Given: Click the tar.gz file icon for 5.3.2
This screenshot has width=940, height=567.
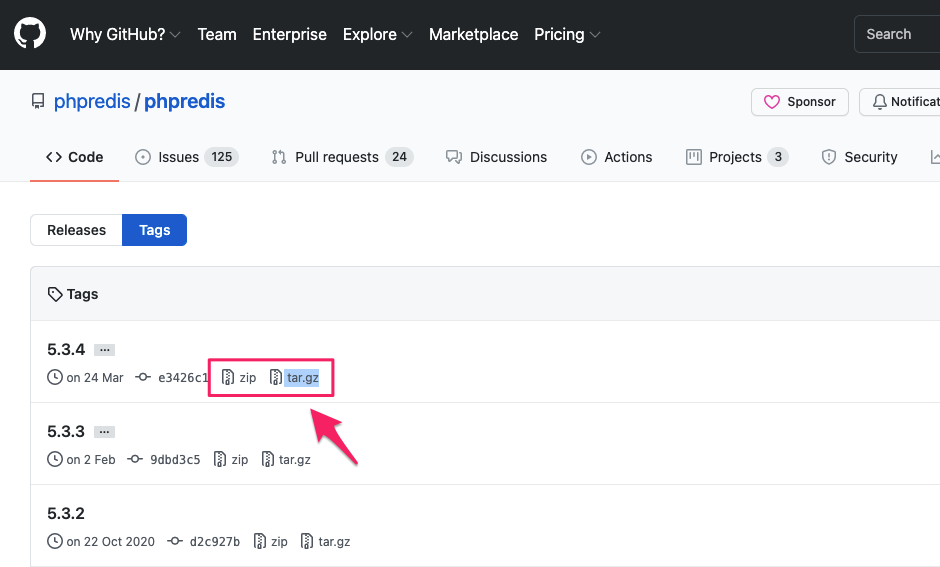Looking at the screenshot, I should click(307, 541).
